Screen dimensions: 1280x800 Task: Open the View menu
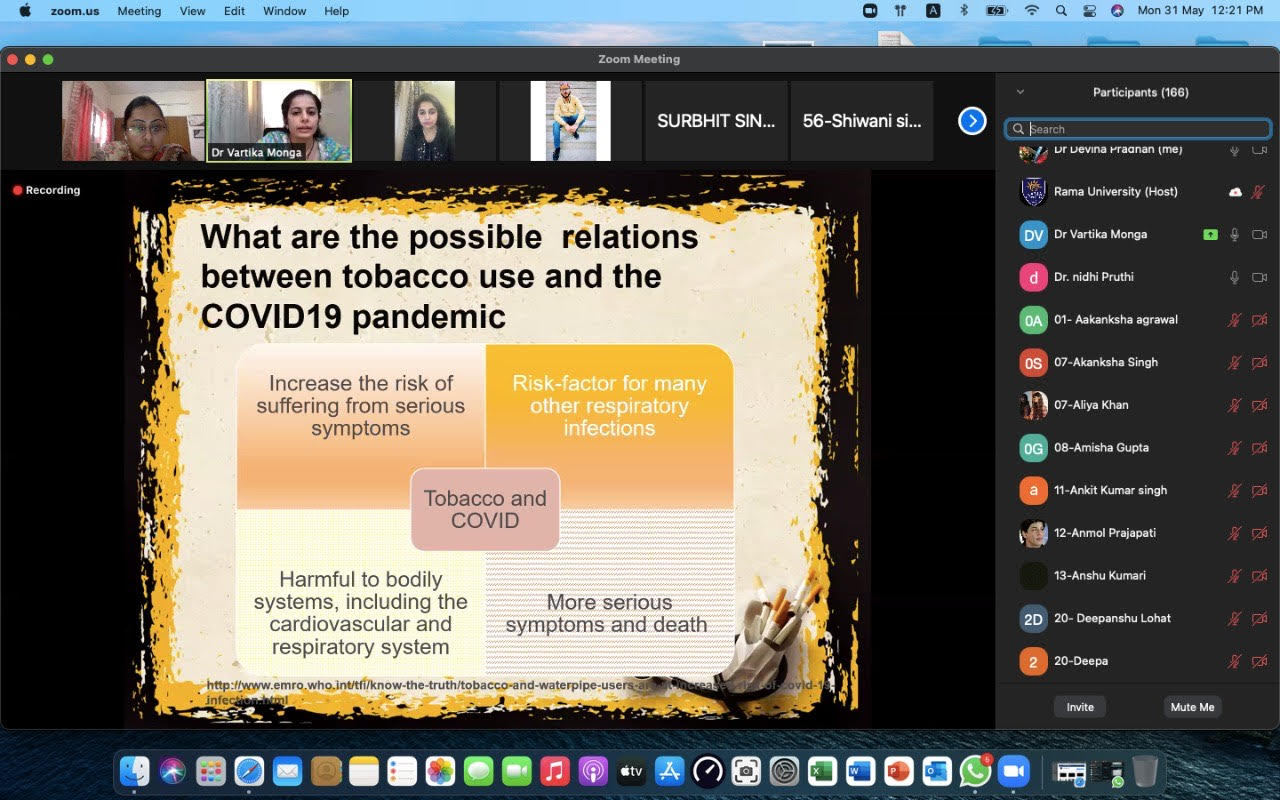pos(192,11)
